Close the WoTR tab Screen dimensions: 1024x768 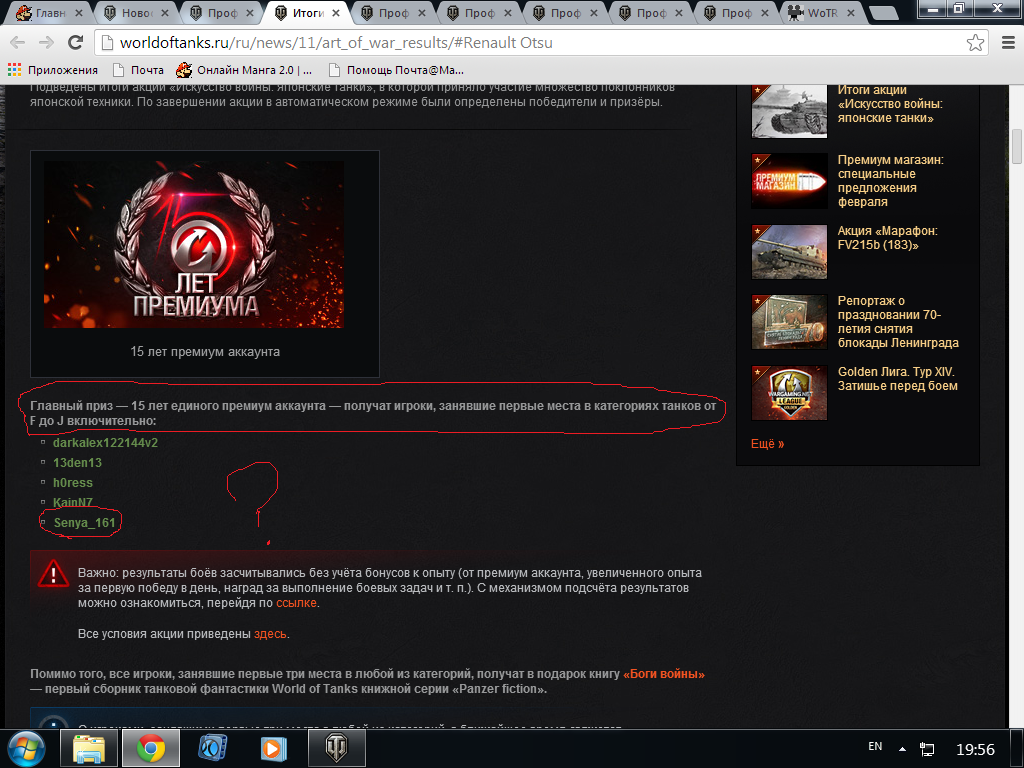point(851,12)
